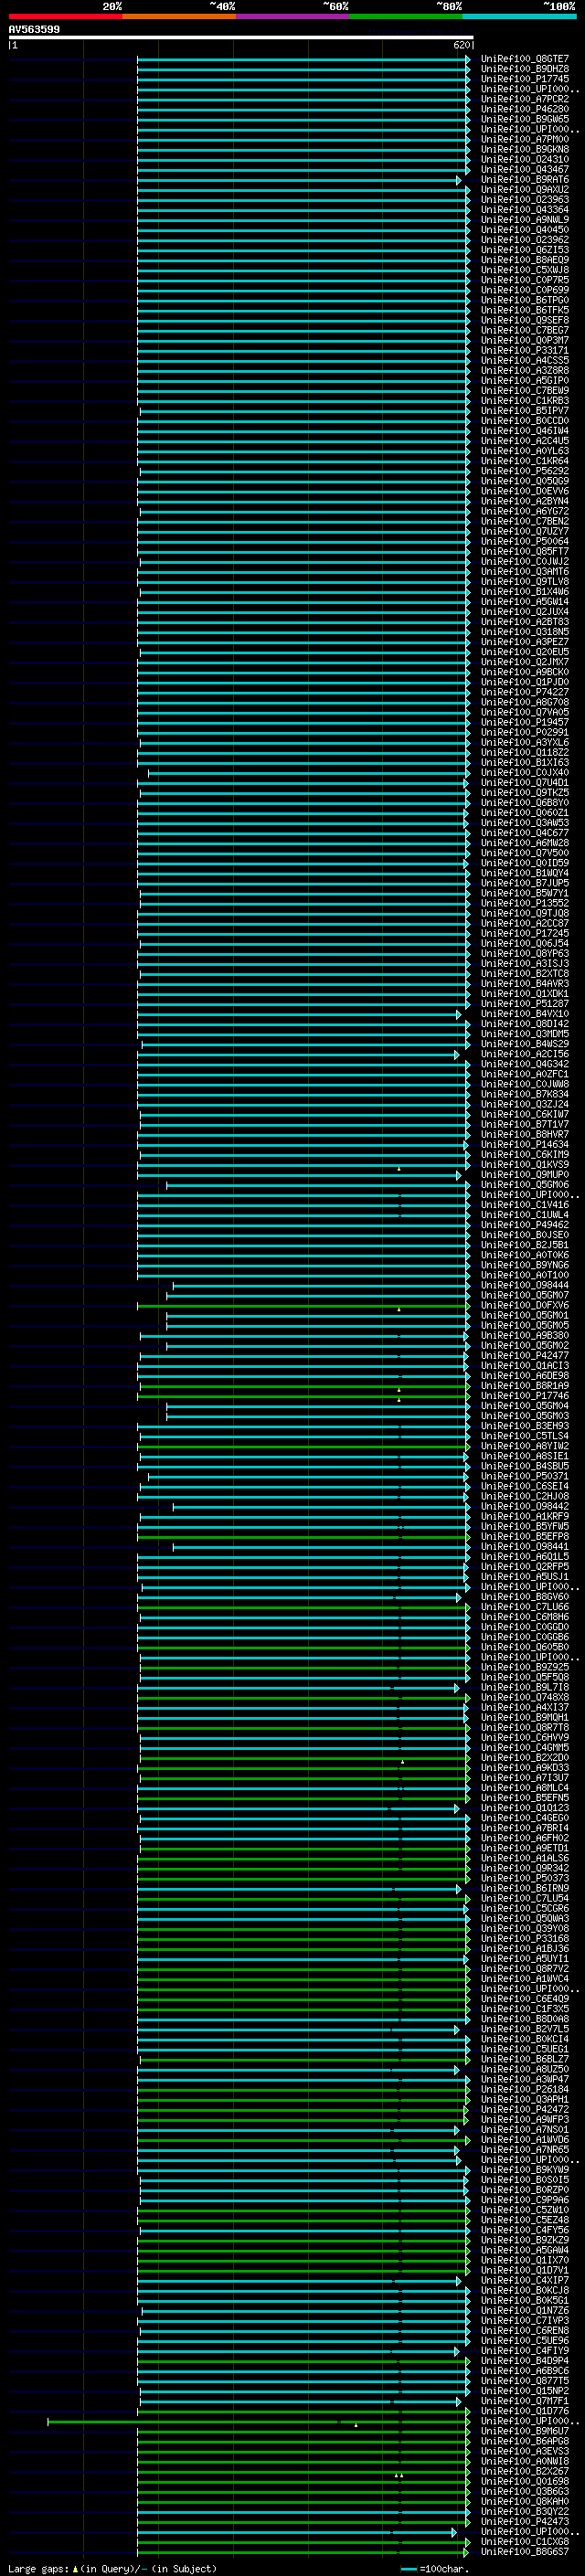This screenshot has width=585, height=2576.
Task: Select hit label UniRef100_O98444
Action: (x=525, y=1286)
